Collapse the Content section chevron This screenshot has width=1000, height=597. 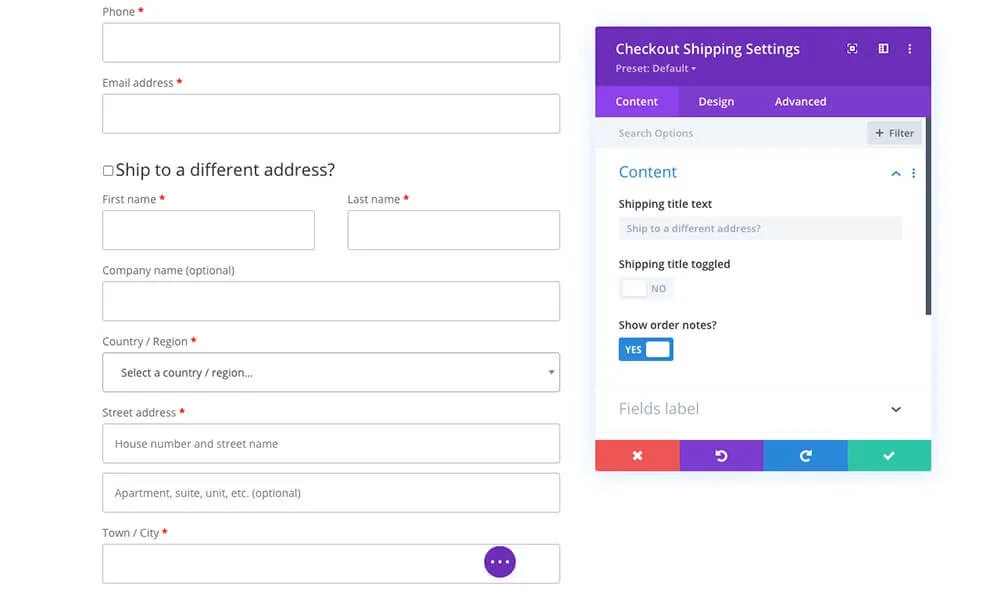click(x=896, y=173)
